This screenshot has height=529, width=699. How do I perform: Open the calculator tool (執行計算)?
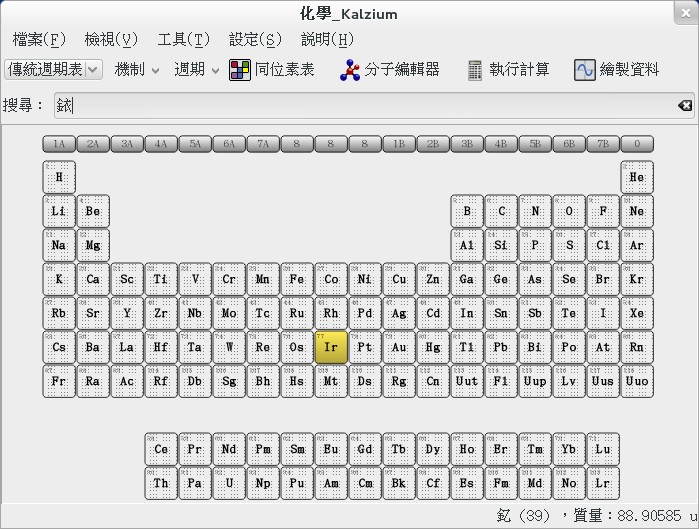(x=508, y=70)
